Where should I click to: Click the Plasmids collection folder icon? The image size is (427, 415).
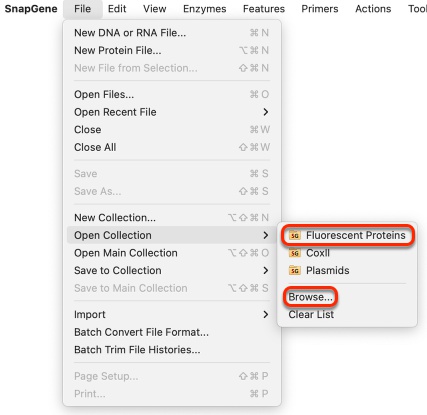[x=295, y=270]
